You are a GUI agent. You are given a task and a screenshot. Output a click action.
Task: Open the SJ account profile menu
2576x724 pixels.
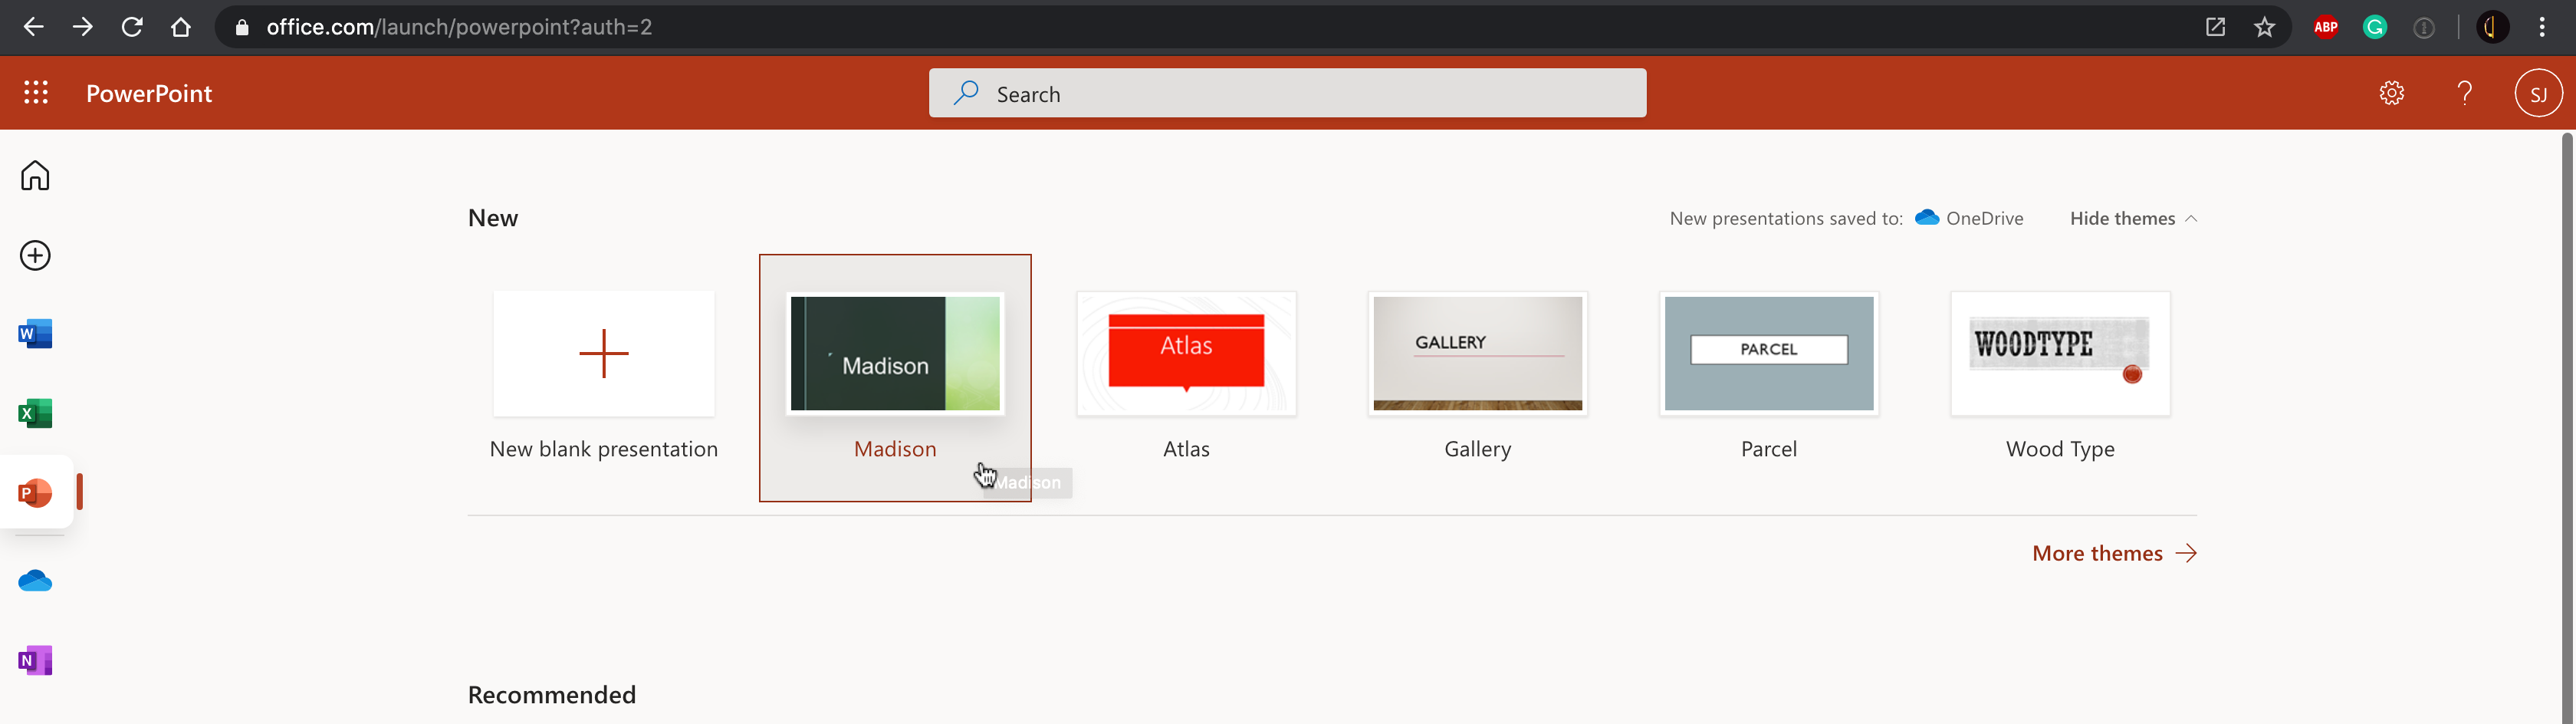pyautogui.click(x=2537, y=94)
